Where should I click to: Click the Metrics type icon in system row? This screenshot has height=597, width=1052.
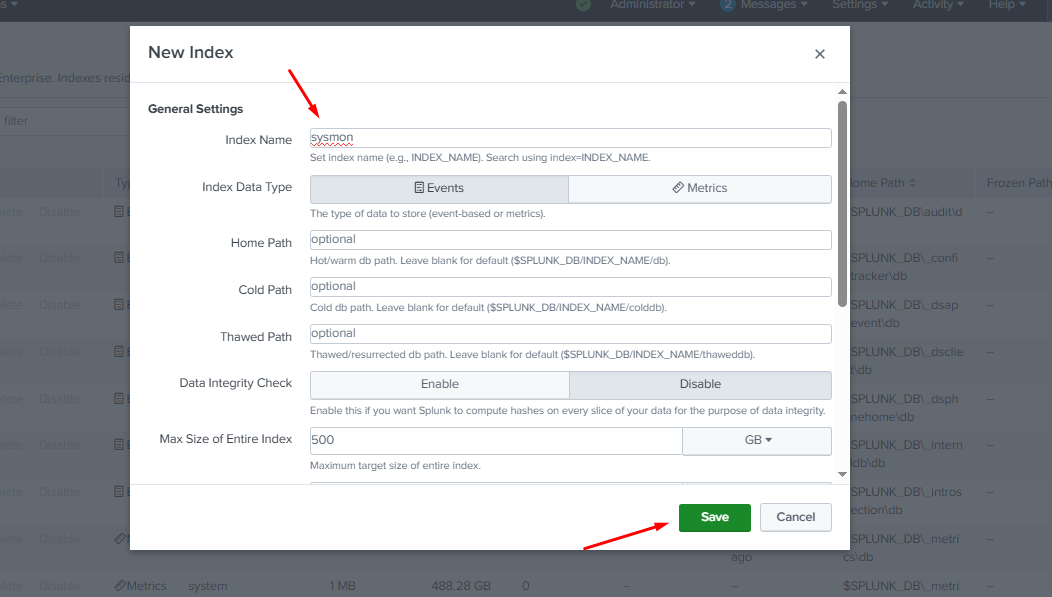(x=119, y=586)
